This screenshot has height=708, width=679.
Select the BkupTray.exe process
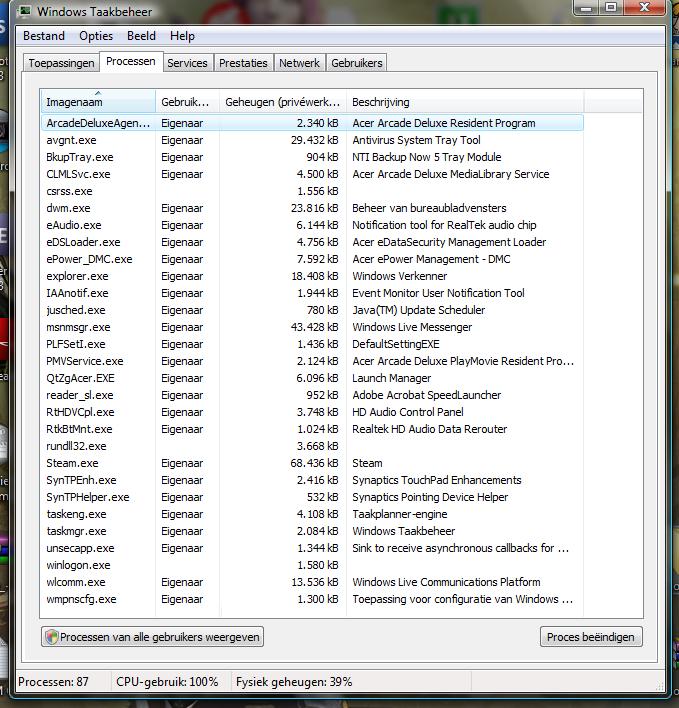point(312,157)
